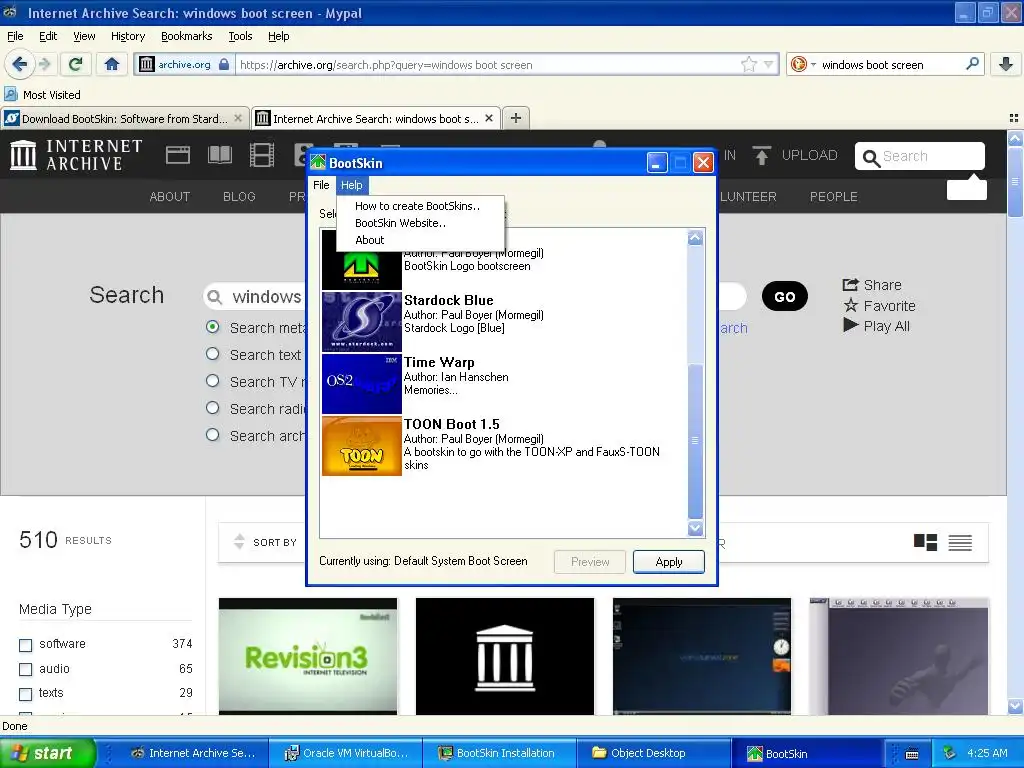Click the Favorite star link
This screenshot has width=1024, height=768.
tap(879, 306)
